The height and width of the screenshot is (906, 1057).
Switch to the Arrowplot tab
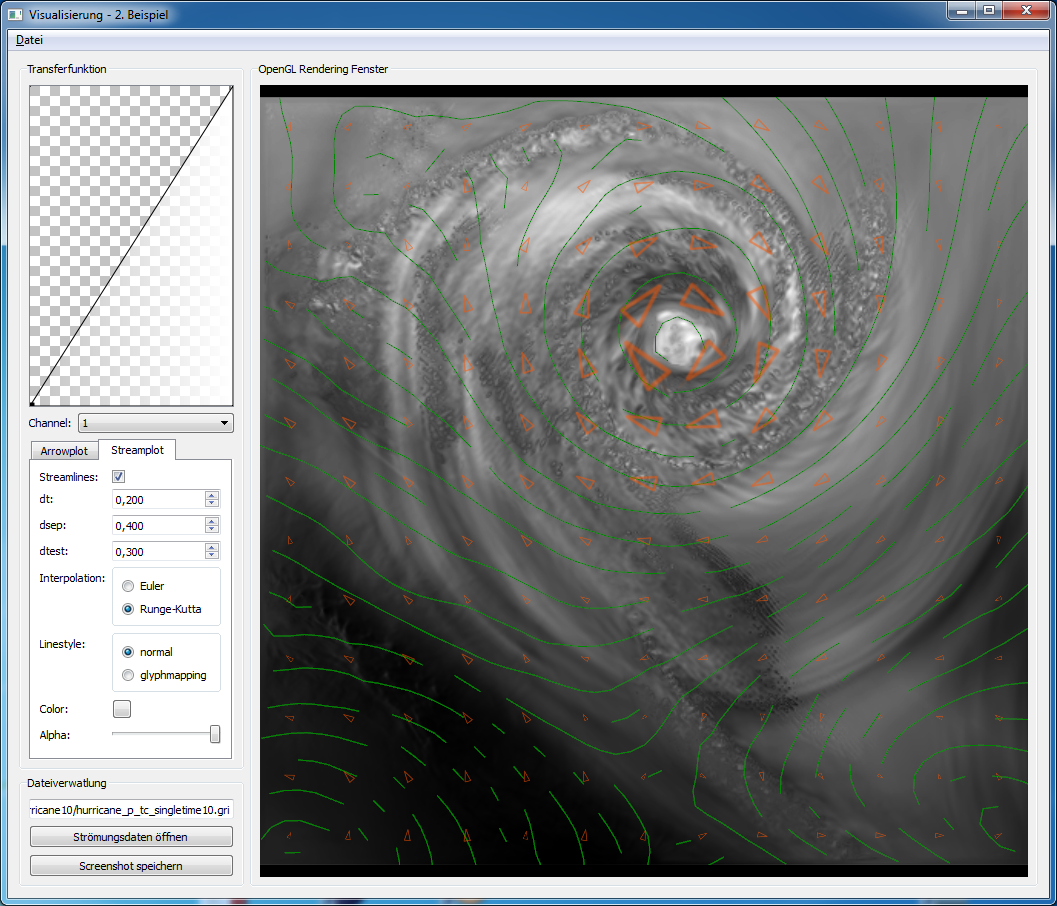(64, 451)
